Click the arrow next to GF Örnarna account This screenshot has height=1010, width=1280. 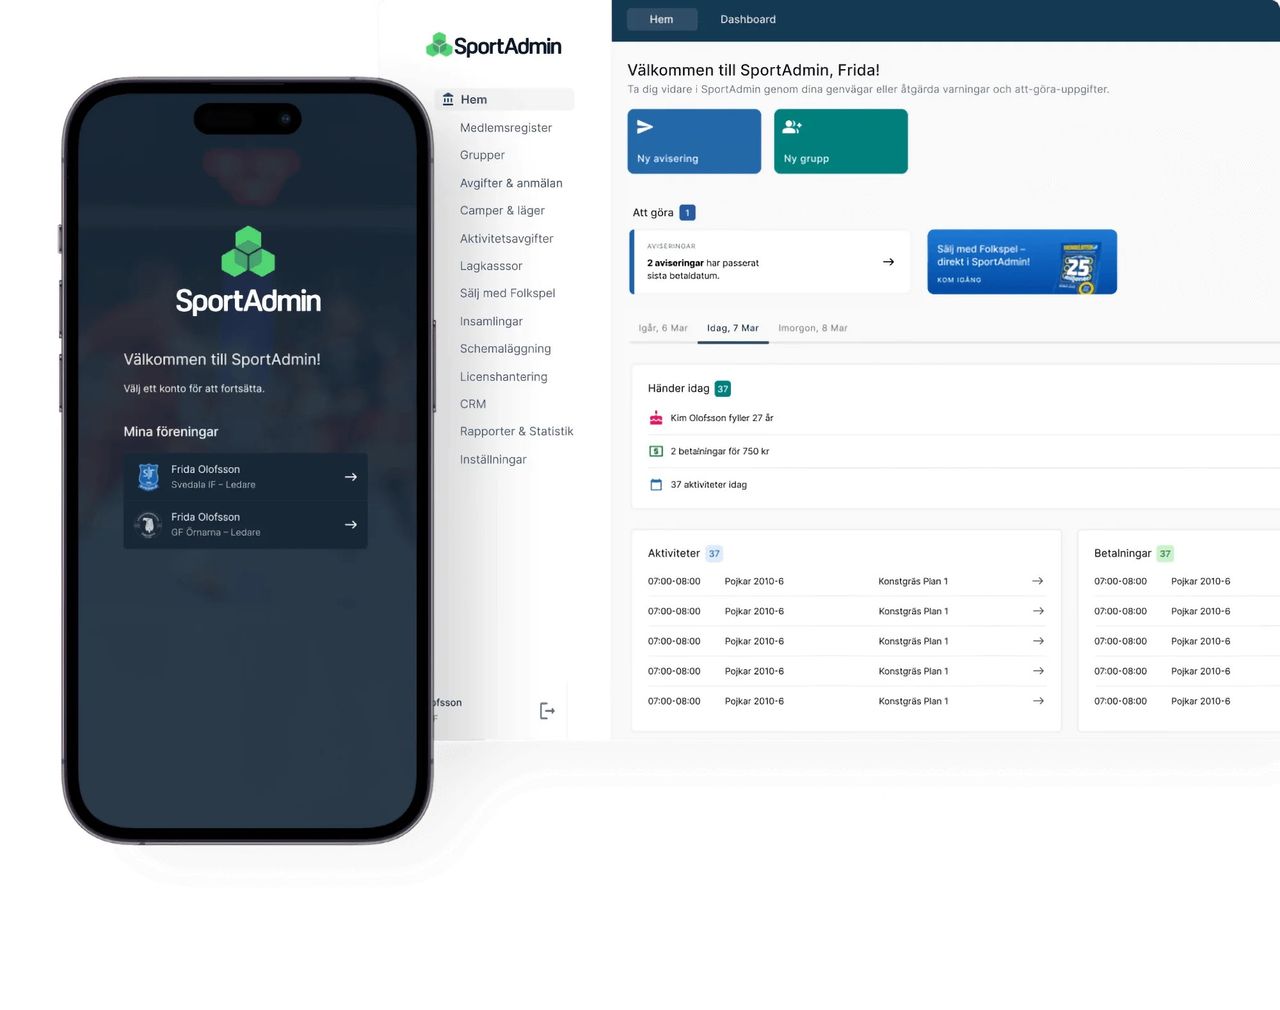tap(350, 525)
